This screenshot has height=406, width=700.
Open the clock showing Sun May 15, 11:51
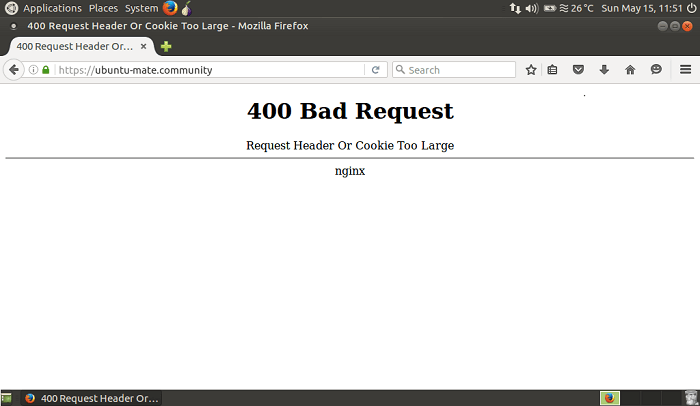coord(642,8)
